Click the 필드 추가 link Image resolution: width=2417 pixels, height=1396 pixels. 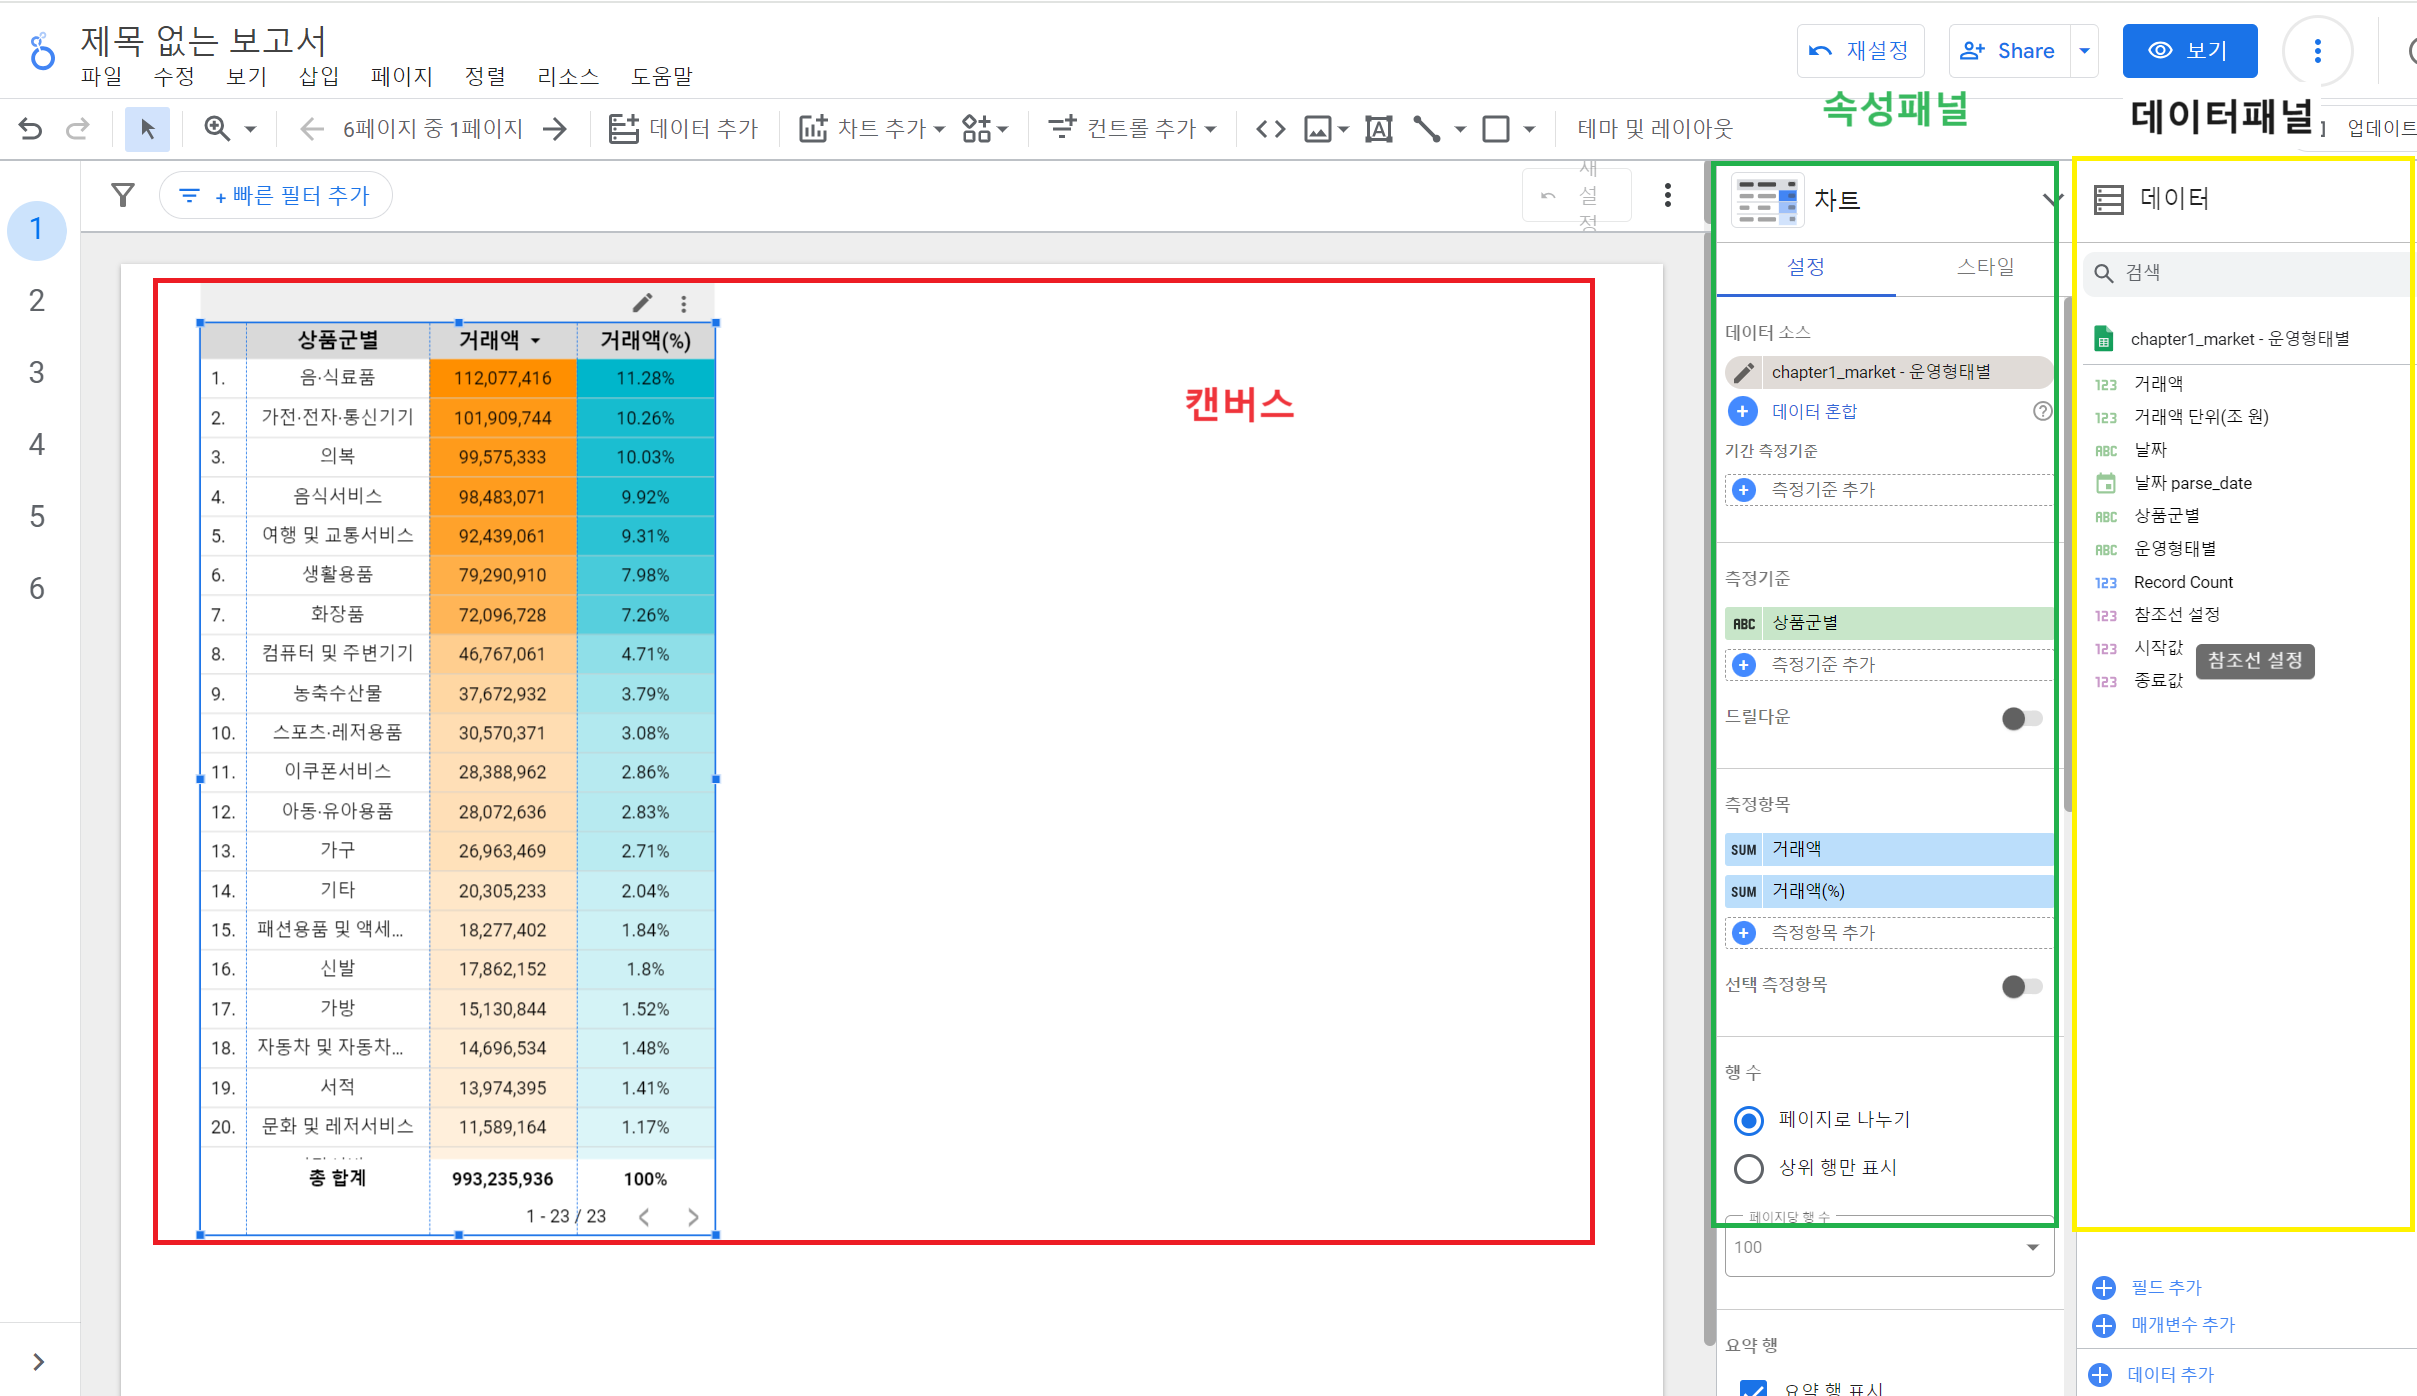tap(2165, 1287)
